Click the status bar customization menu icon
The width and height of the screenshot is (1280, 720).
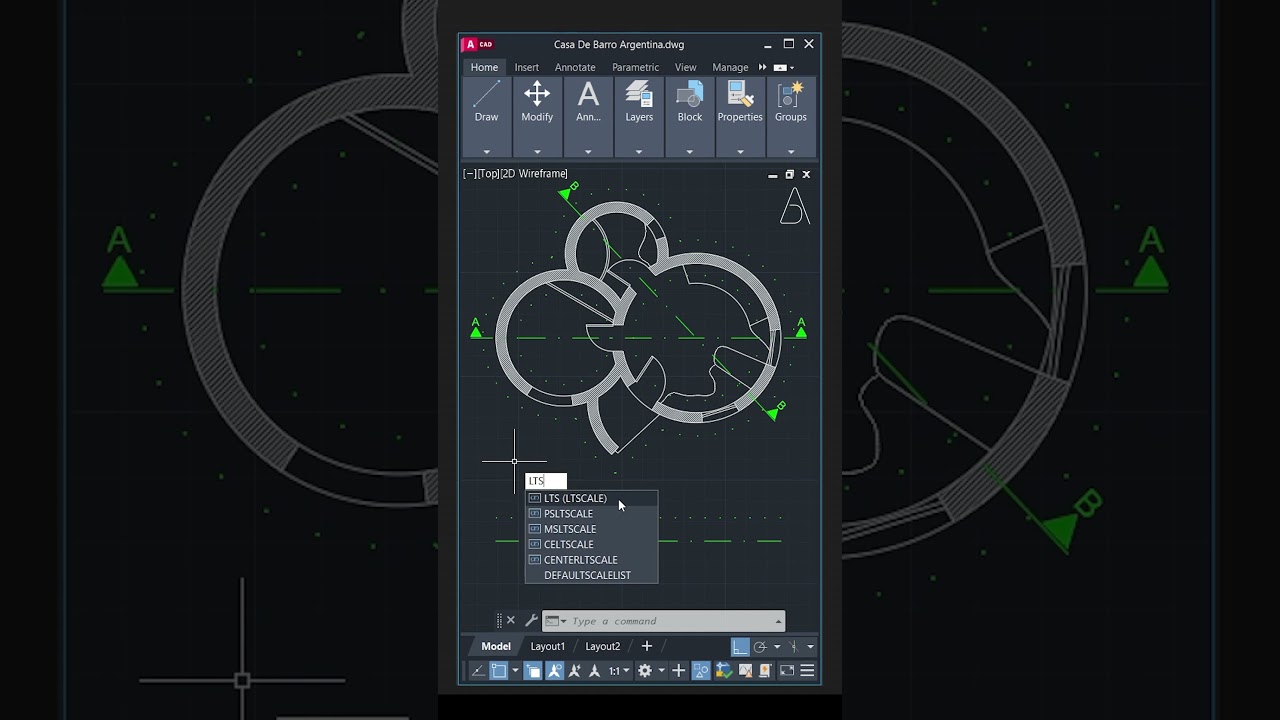pyautogui.click(x=807, y=670)
